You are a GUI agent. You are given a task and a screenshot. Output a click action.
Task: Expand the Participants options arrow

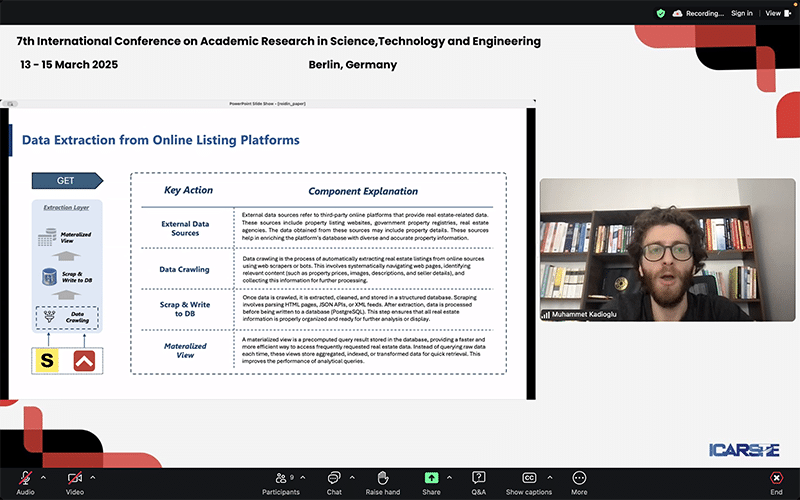(x=303, y=478)
